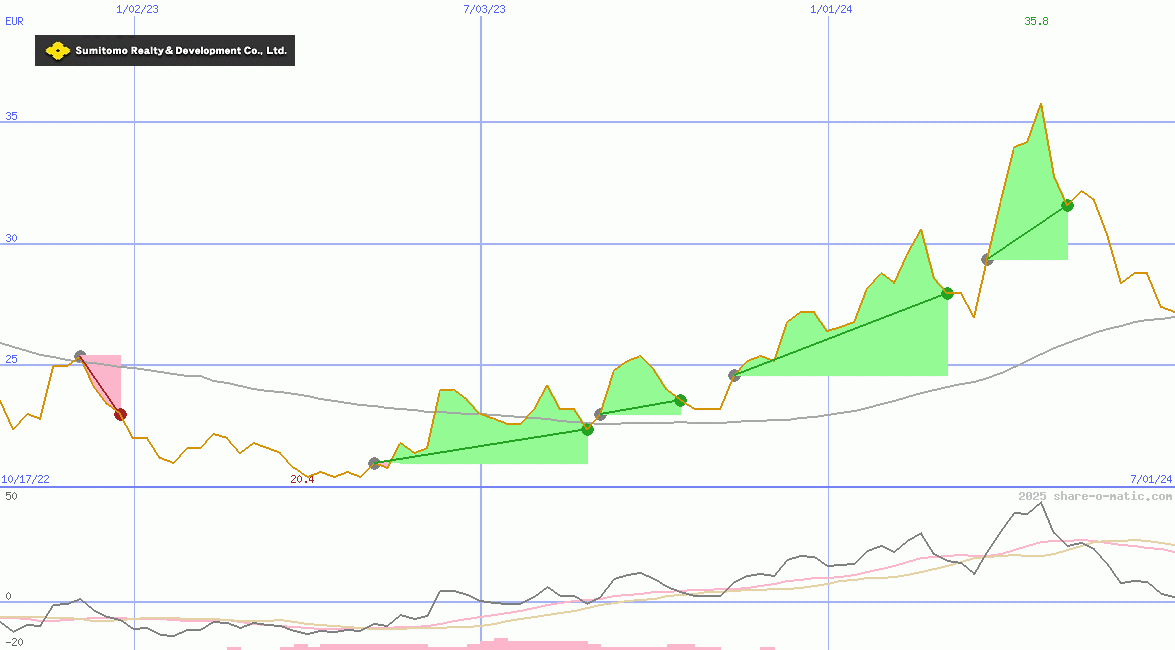Viewport: 1175px width, 650px height.
Task: Select grey entry marker of third green trade
Action: pos(734,375)
